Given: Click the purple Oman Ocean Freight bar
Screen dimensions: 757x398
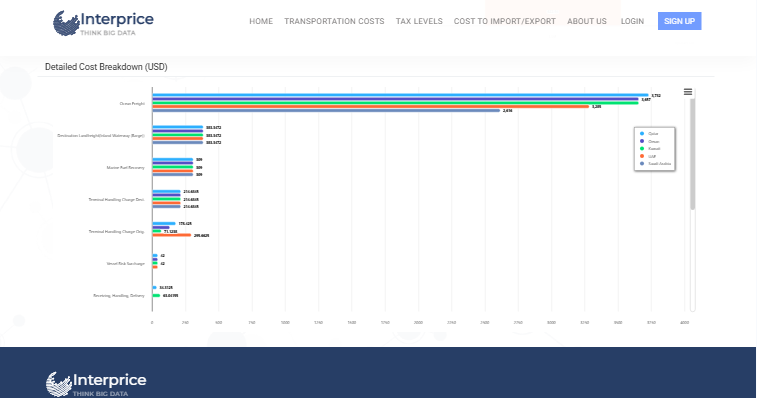Looking at the screenshot, I should pos(395,99).
